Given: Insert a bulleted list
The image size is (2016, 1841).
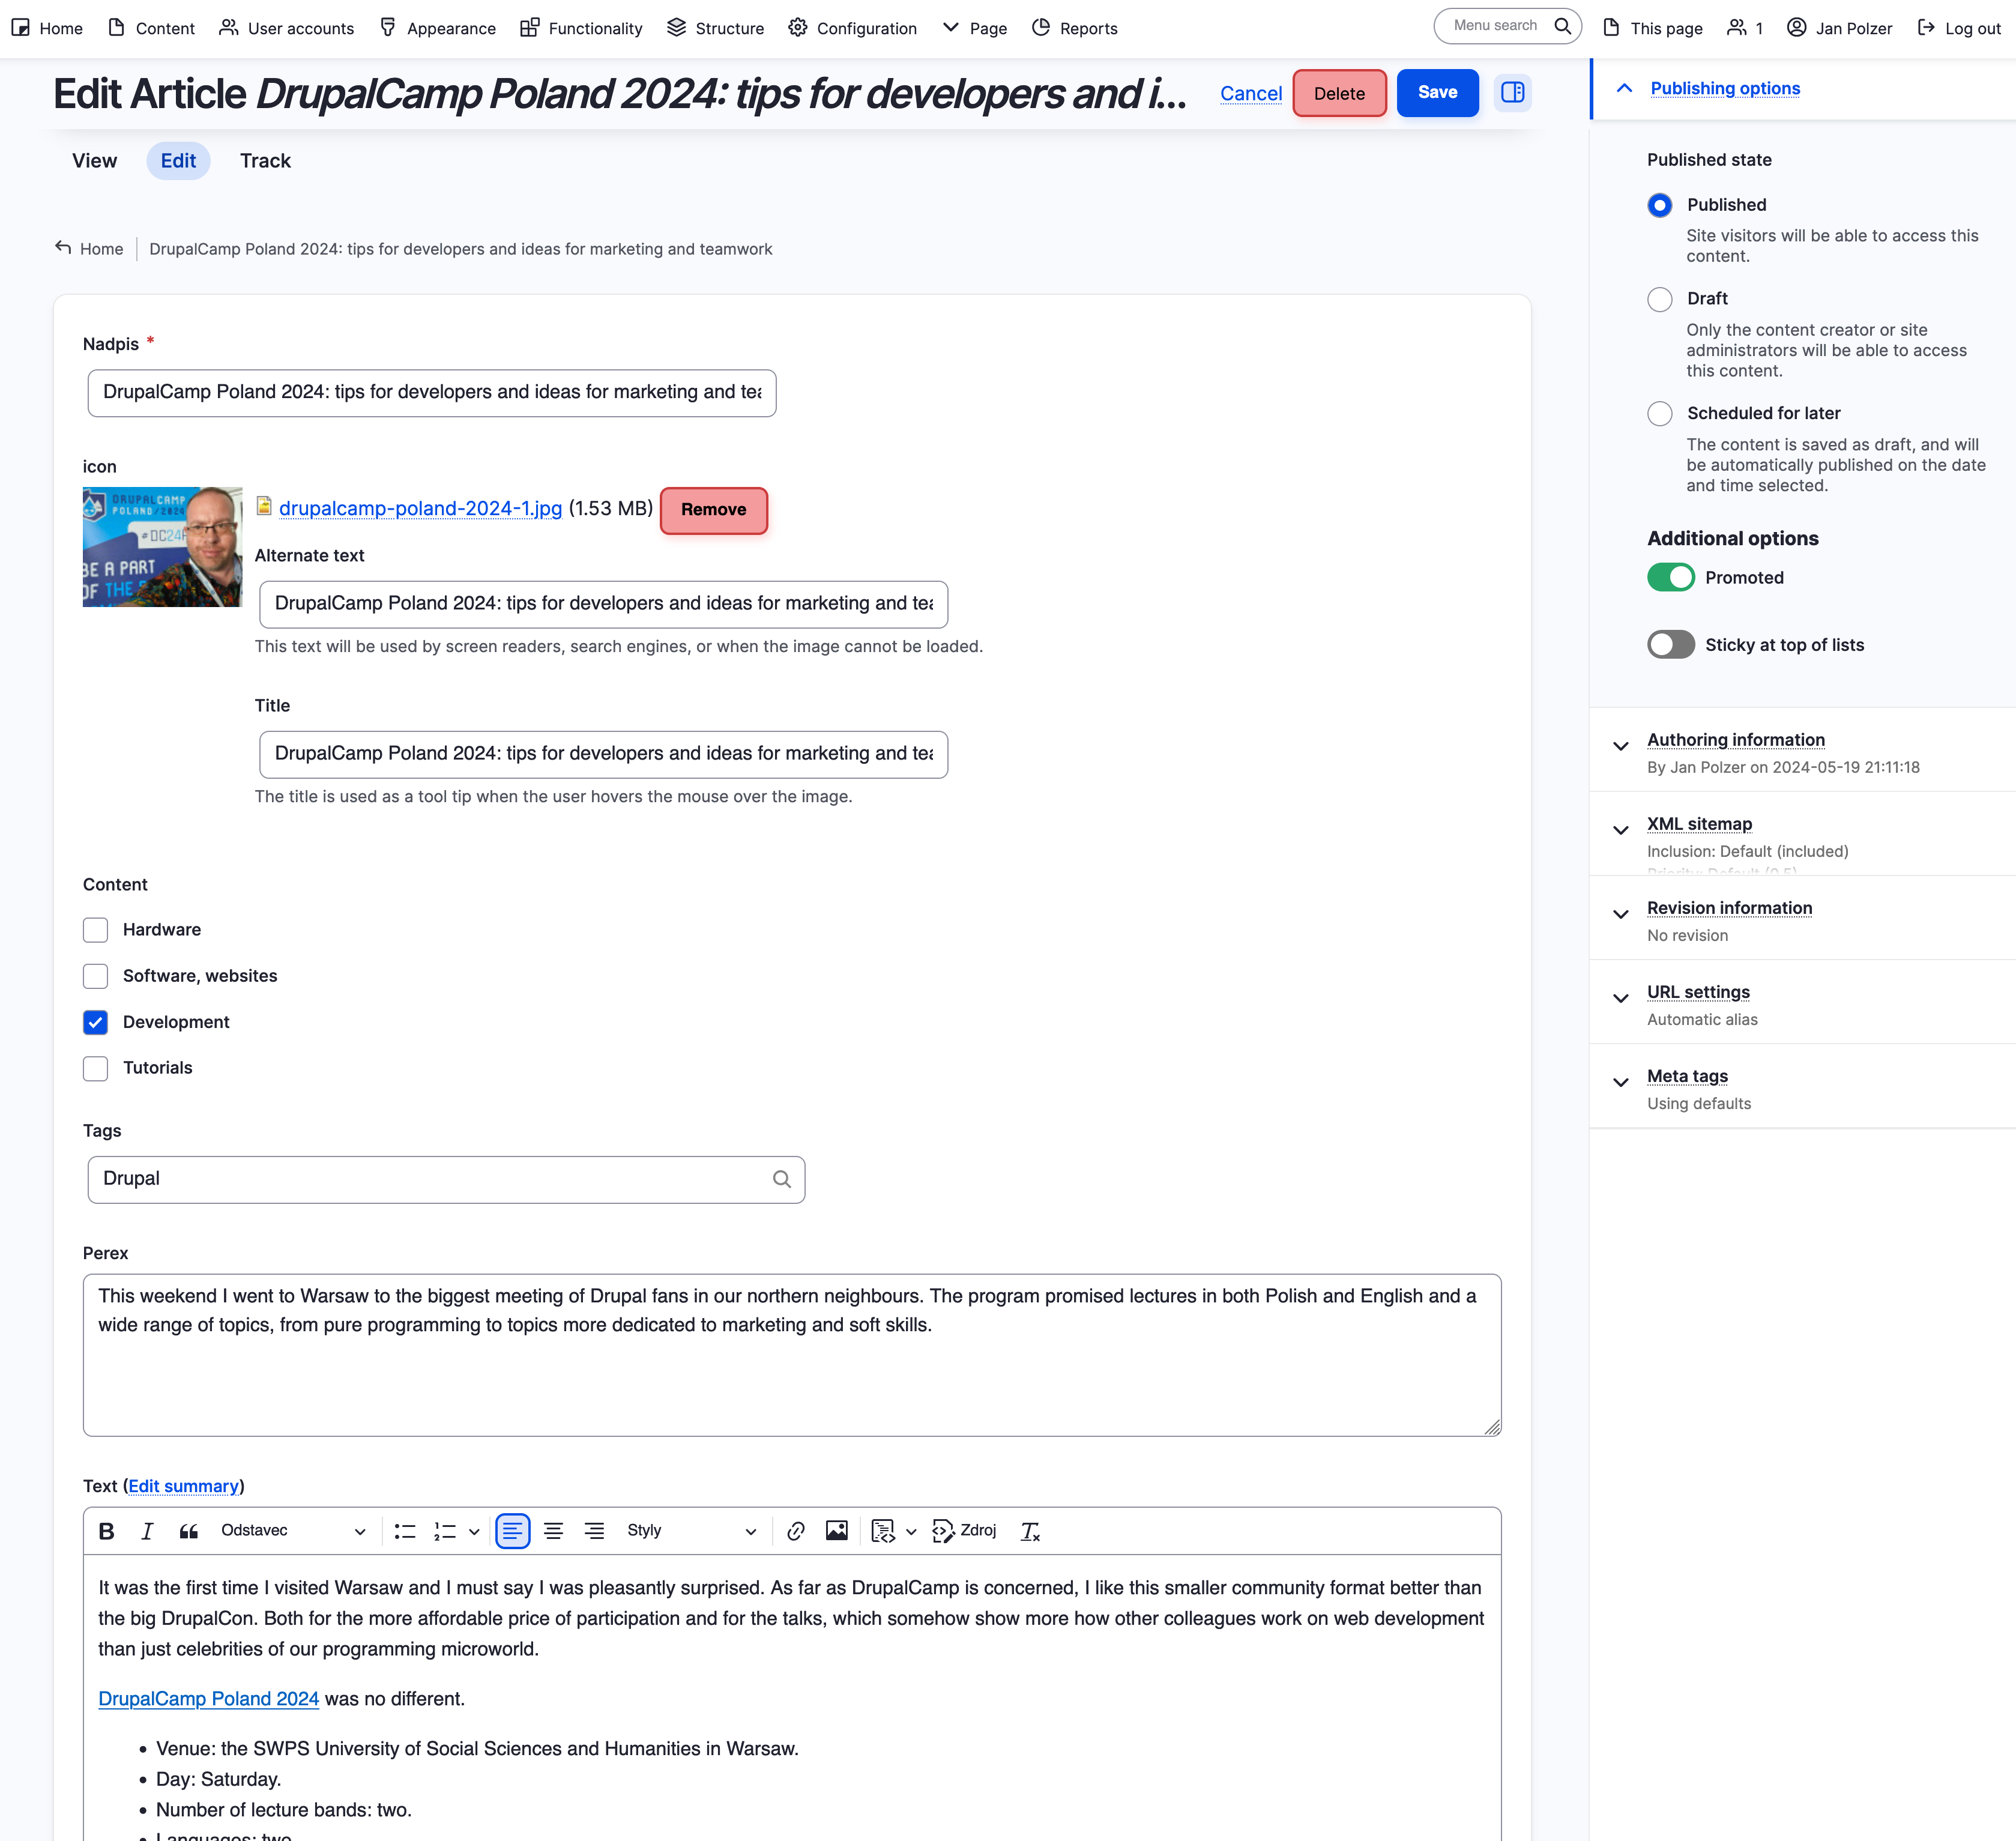Looking at the screenshot, I should (x=405, y=1531).
